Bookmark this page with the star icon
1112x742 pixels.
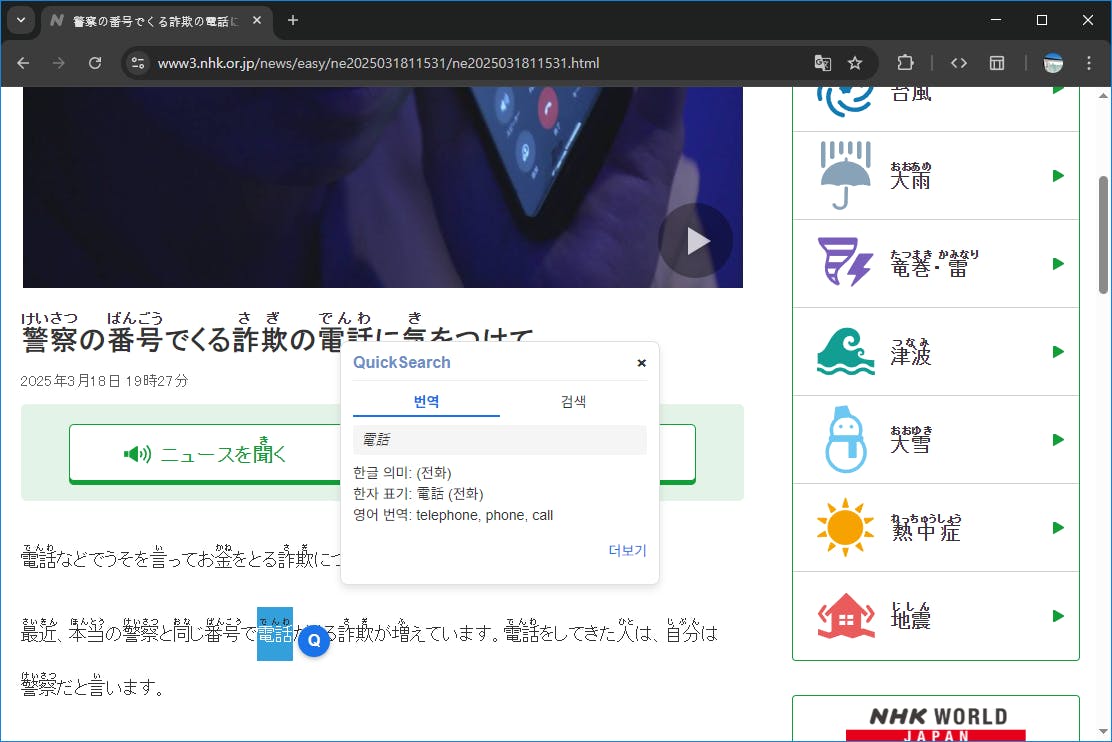coord(855,63)
